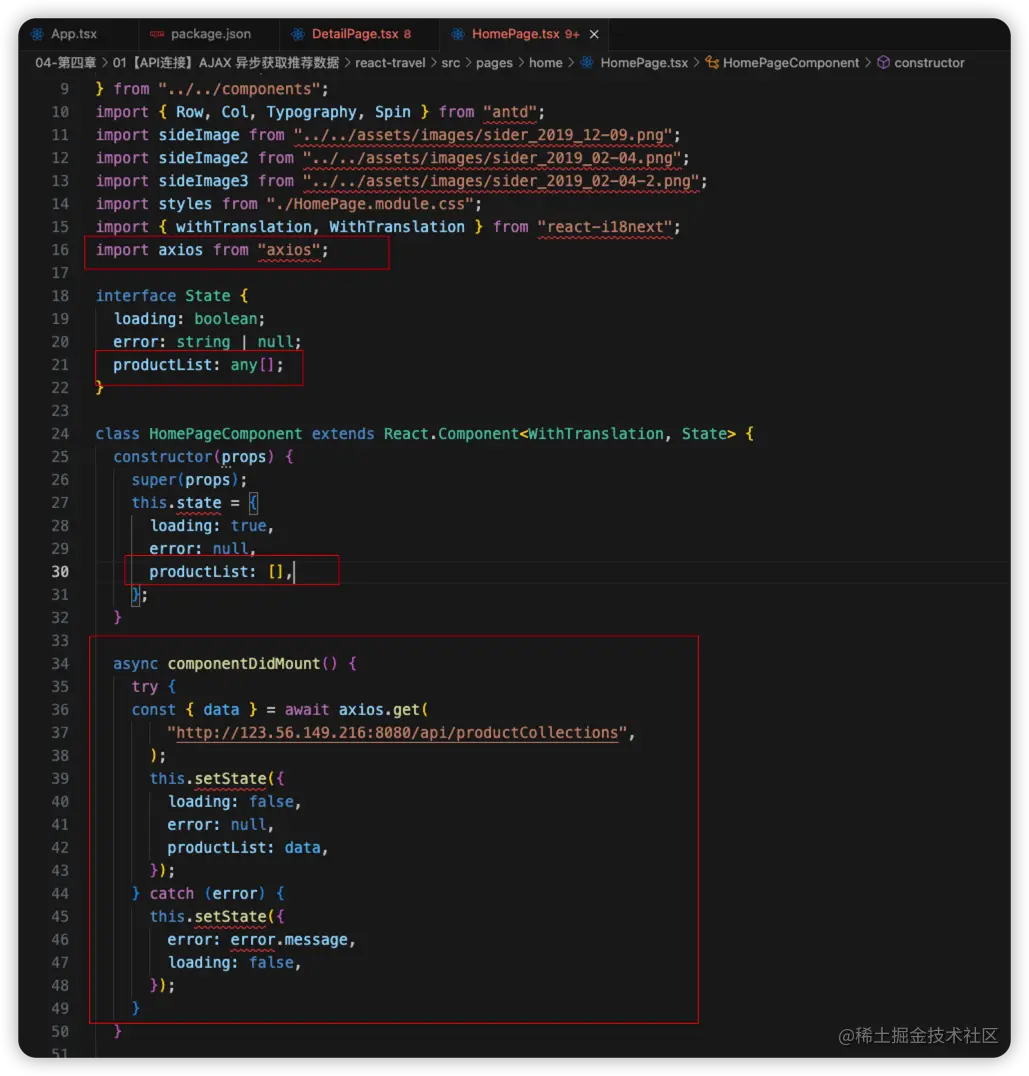Click "loading: boolean;" in State interface
The height and width of the screenshot is (1076, 1029).
(189, 318)
